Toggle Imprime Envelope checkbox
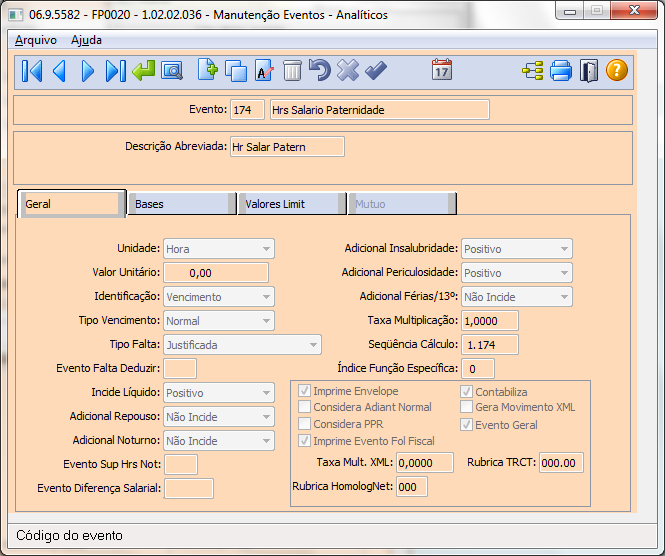 click(x=304, y=391)
